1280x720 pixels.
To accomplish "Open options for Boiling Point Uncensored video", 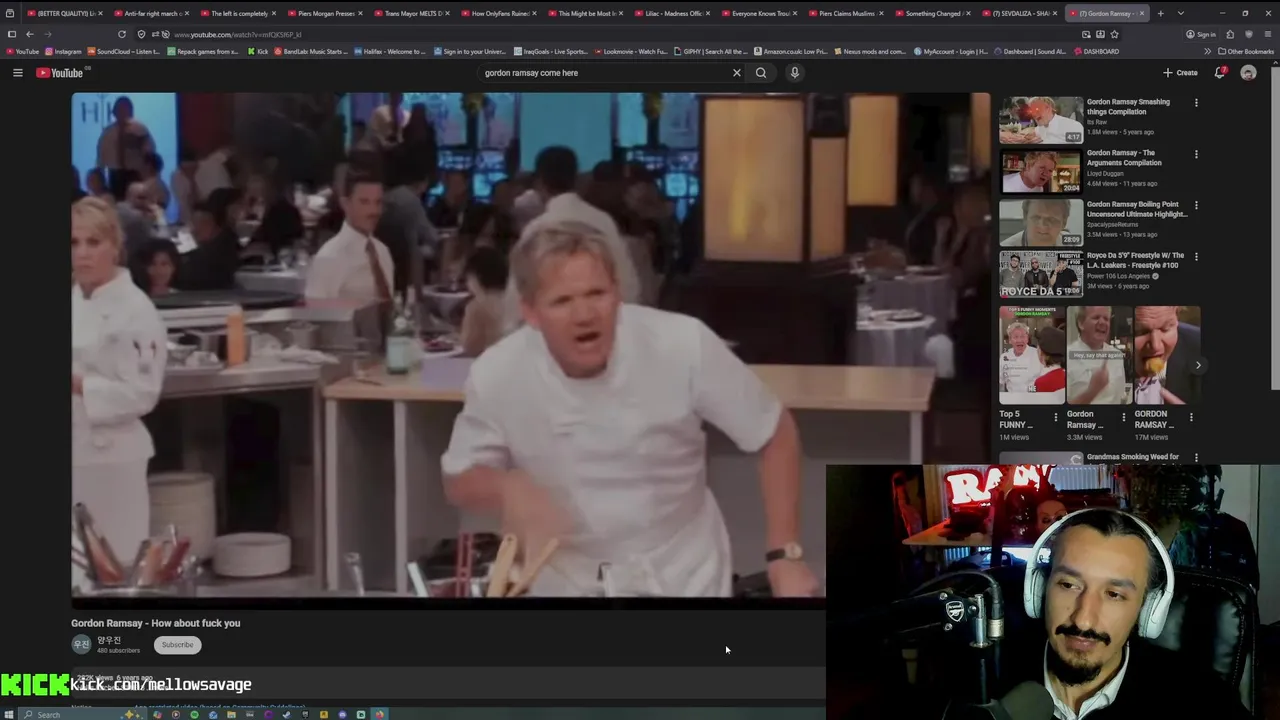I will coord(1196,205).
